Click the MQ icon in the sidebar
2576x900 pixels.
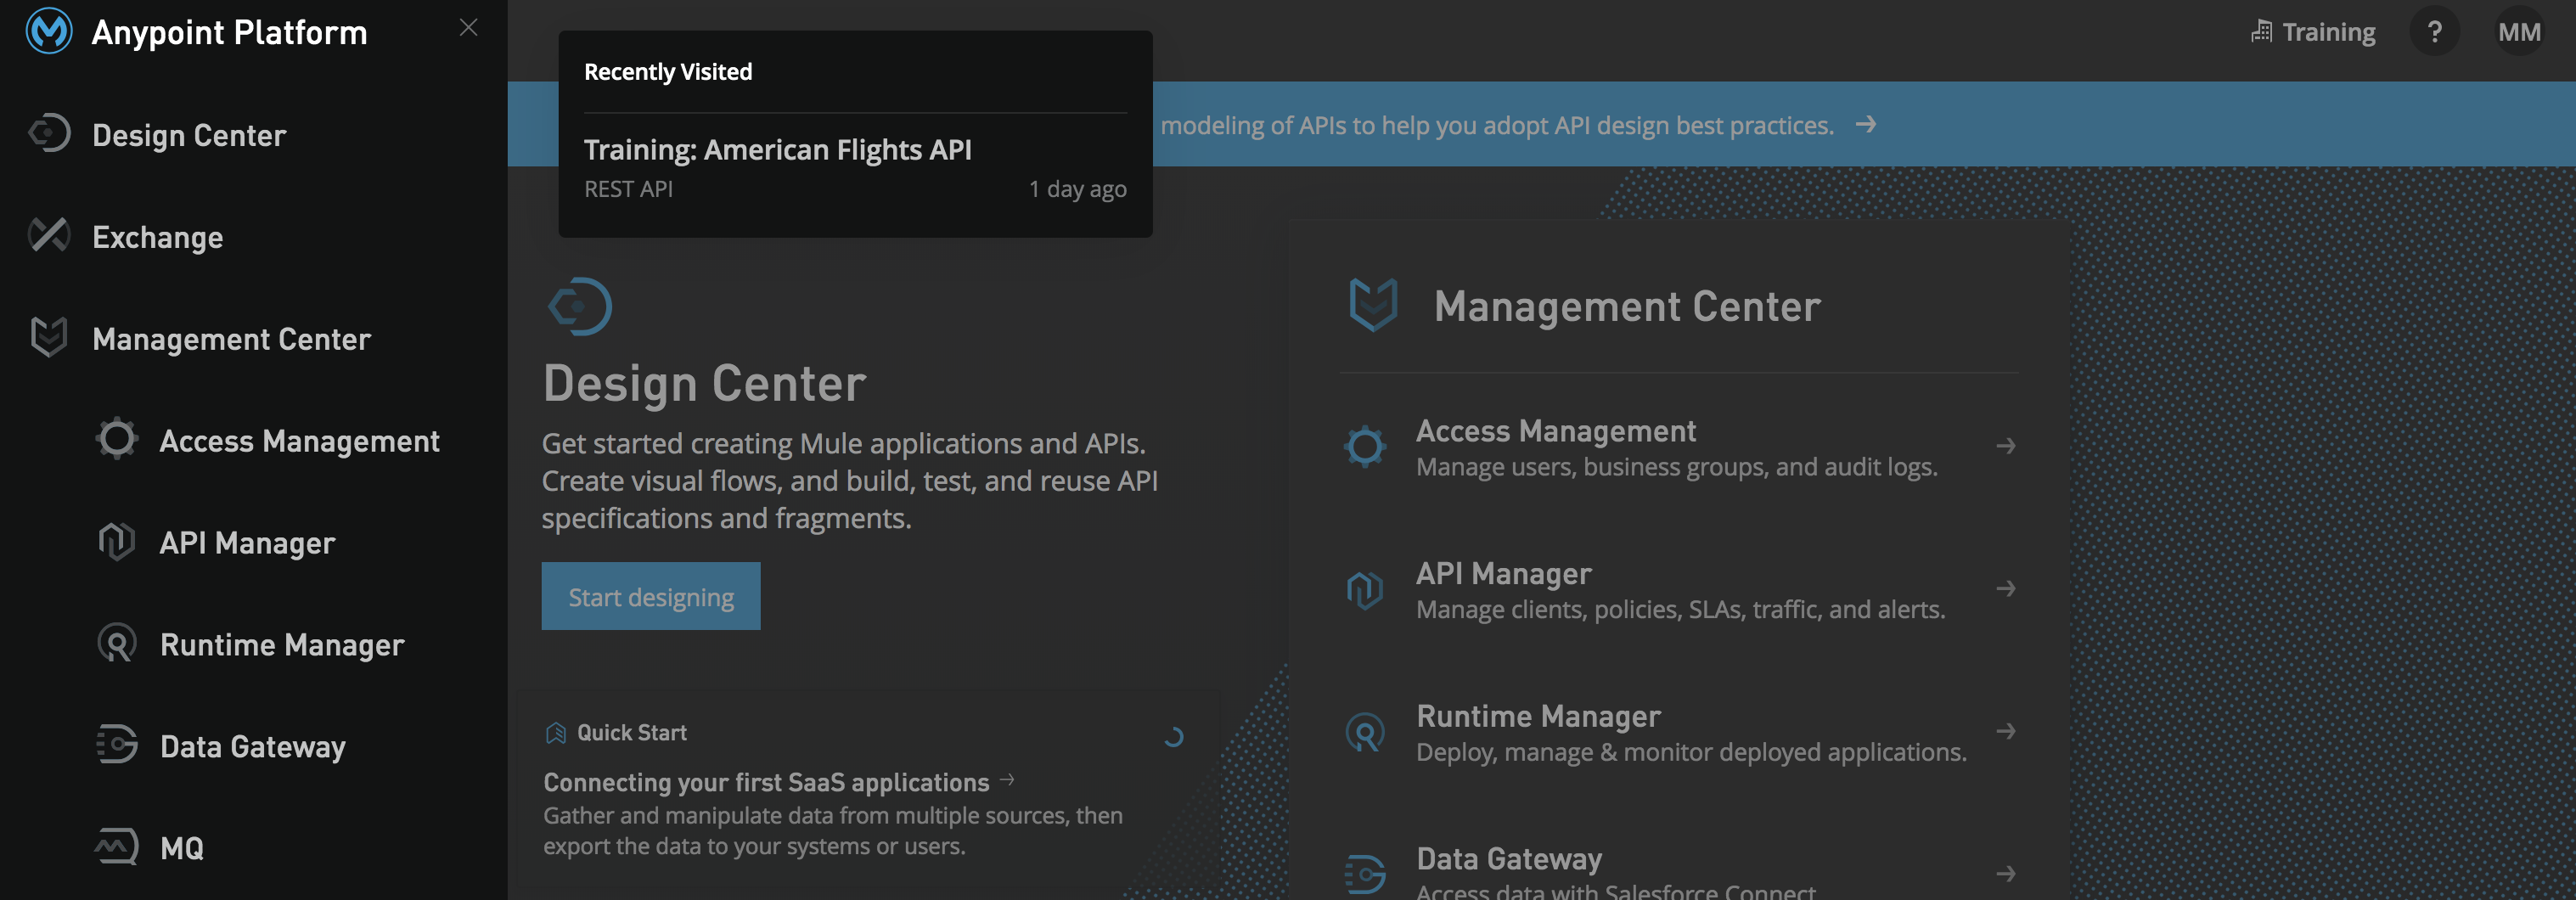[x=117, y=846]
